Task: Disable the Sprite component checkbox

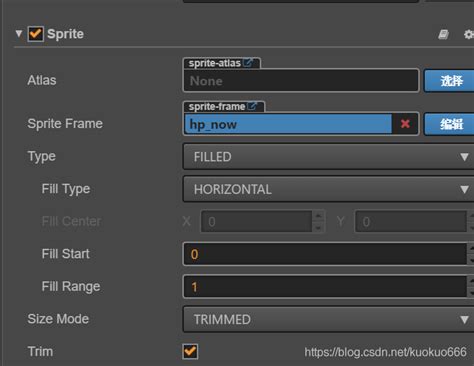Action: point(35,34)
